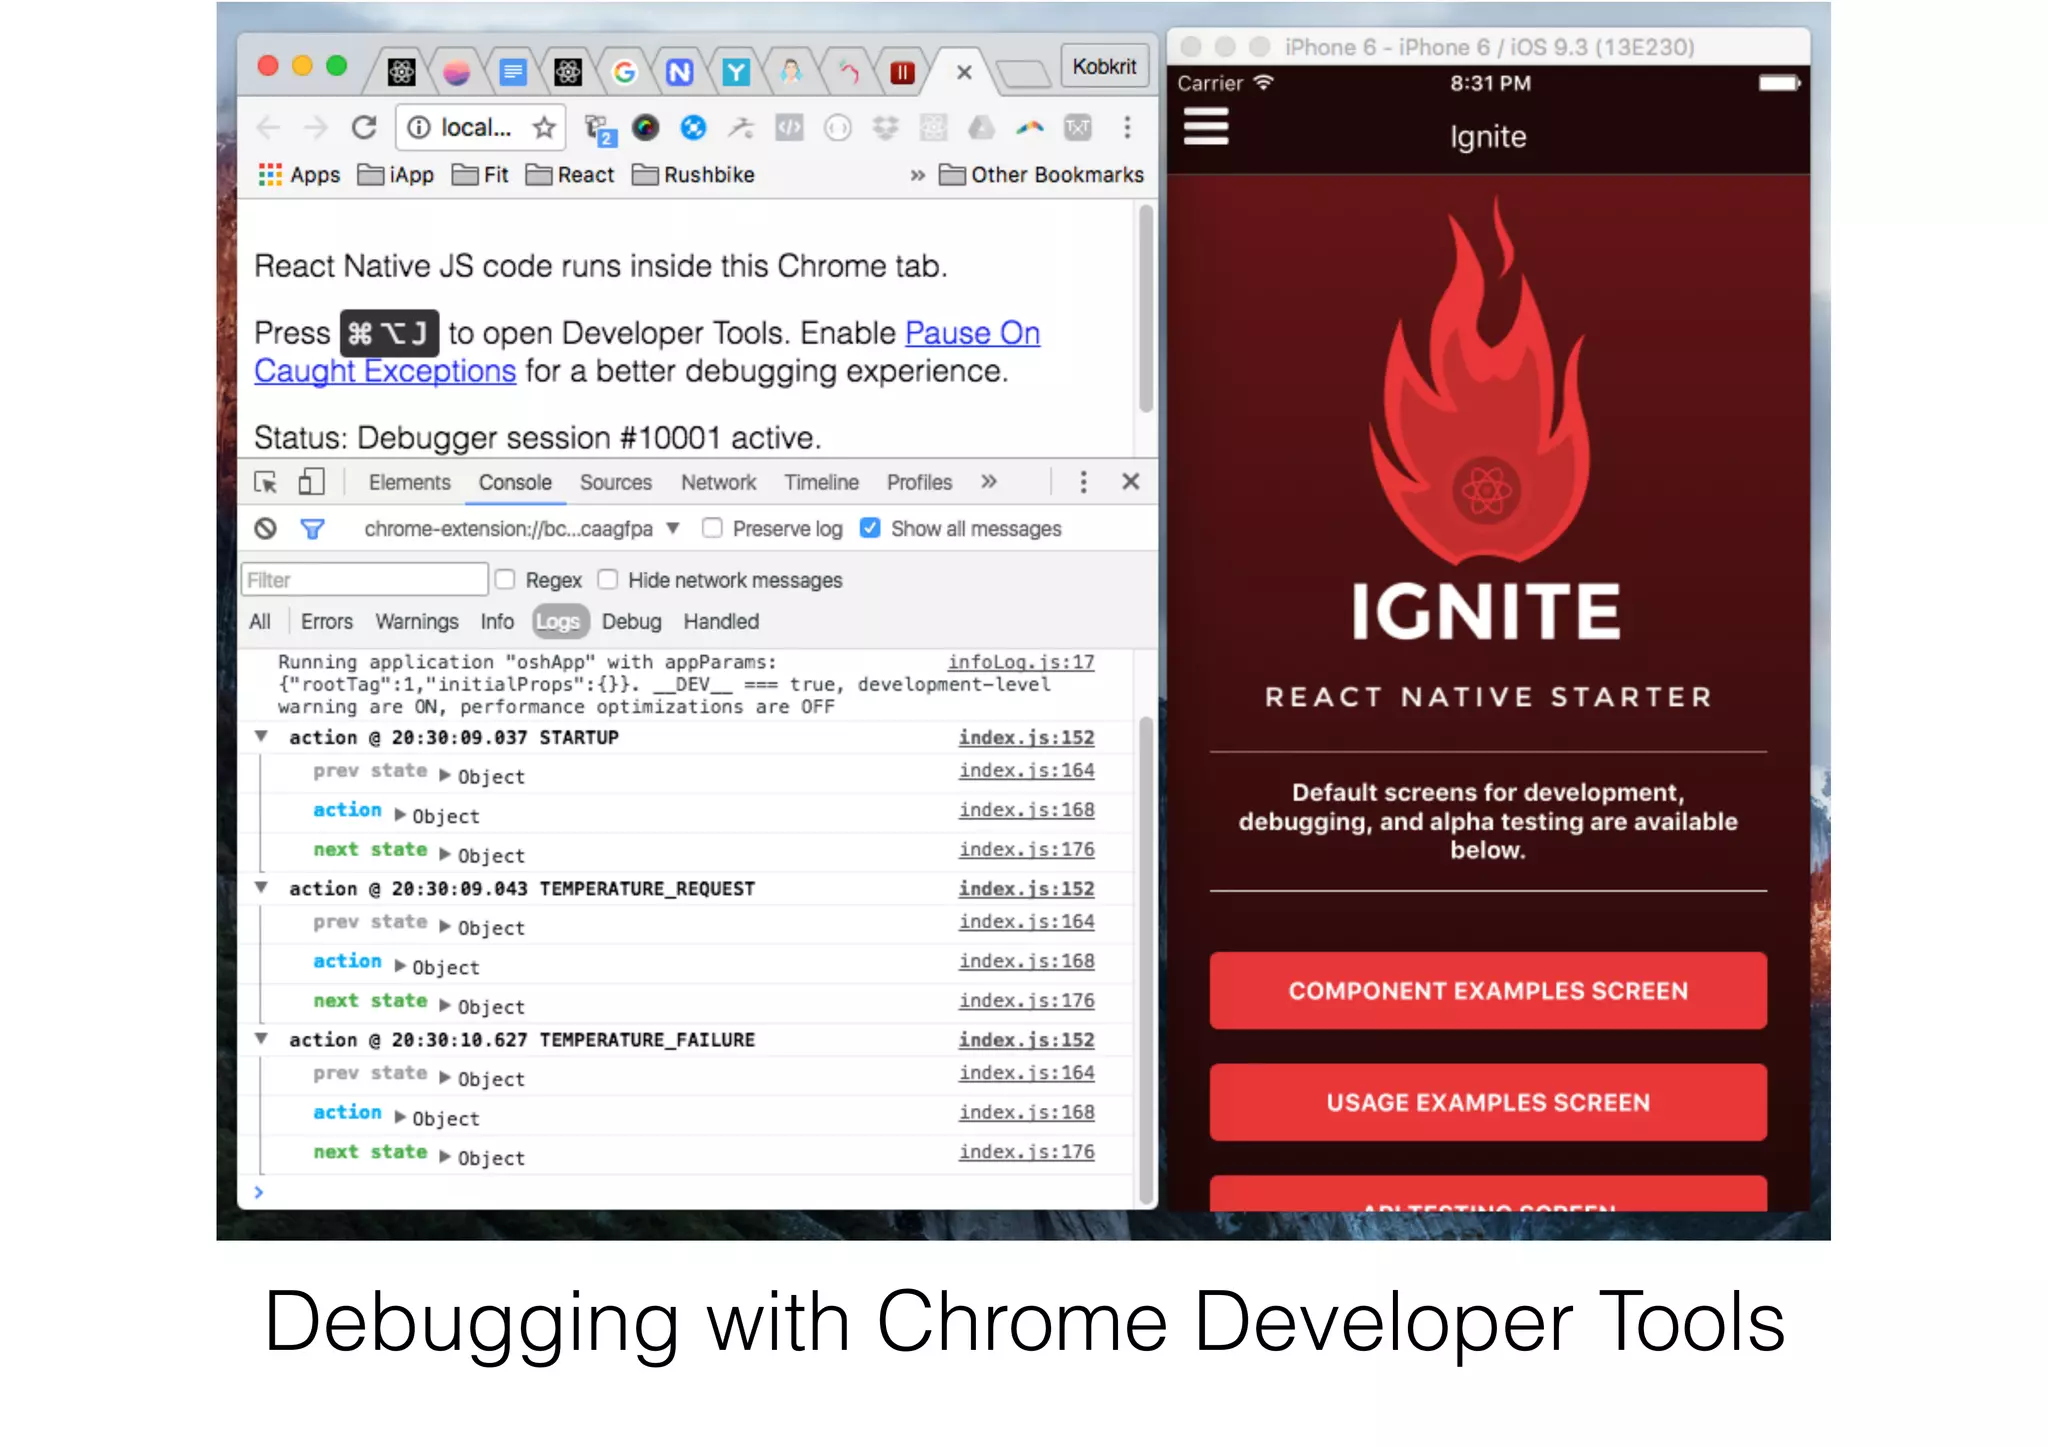The image size is (2048, 1447).
Task: Bookmark this page with the star
Action: point(544,128)
